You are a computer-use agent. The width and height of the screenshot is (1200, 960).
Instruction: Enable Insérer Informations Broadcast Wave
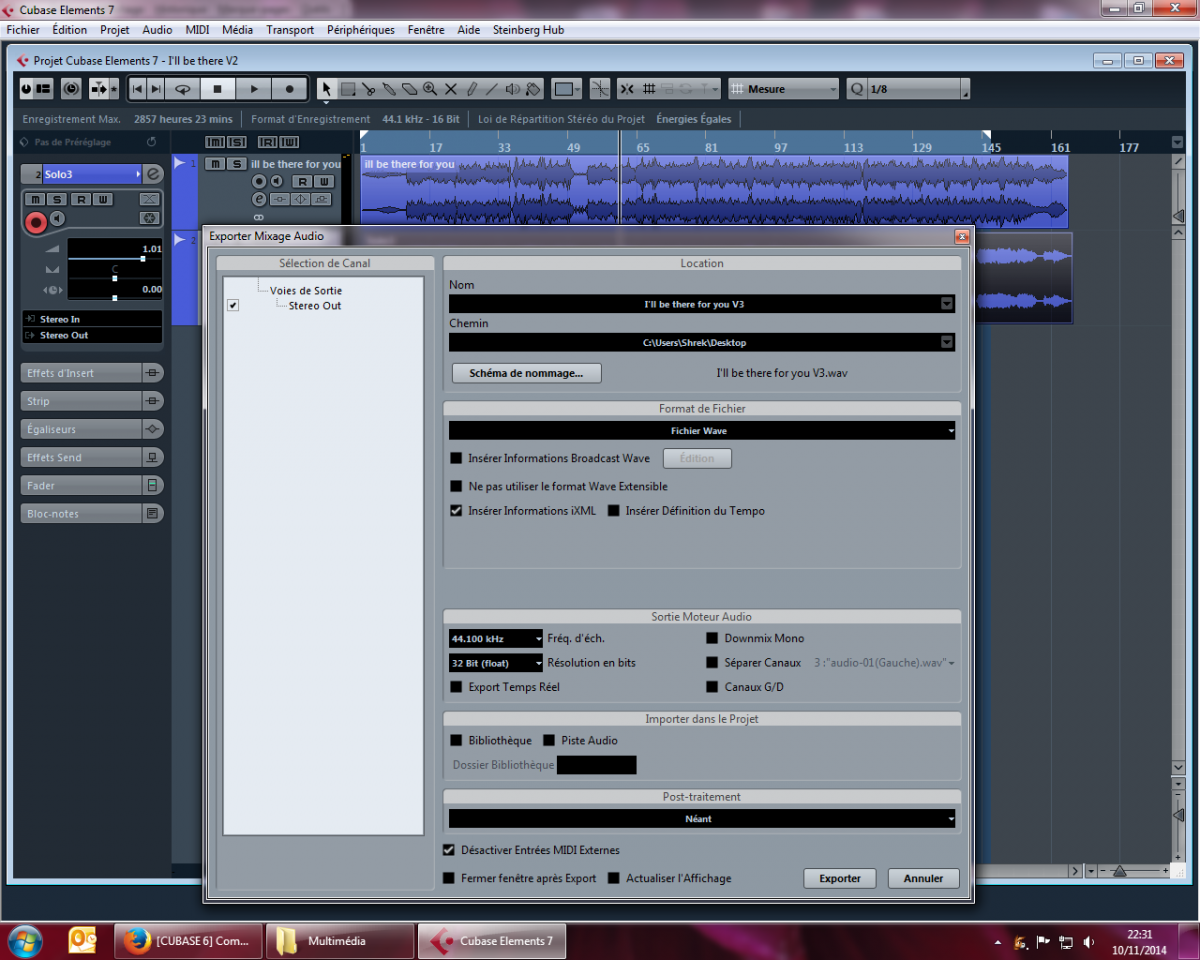456,458
